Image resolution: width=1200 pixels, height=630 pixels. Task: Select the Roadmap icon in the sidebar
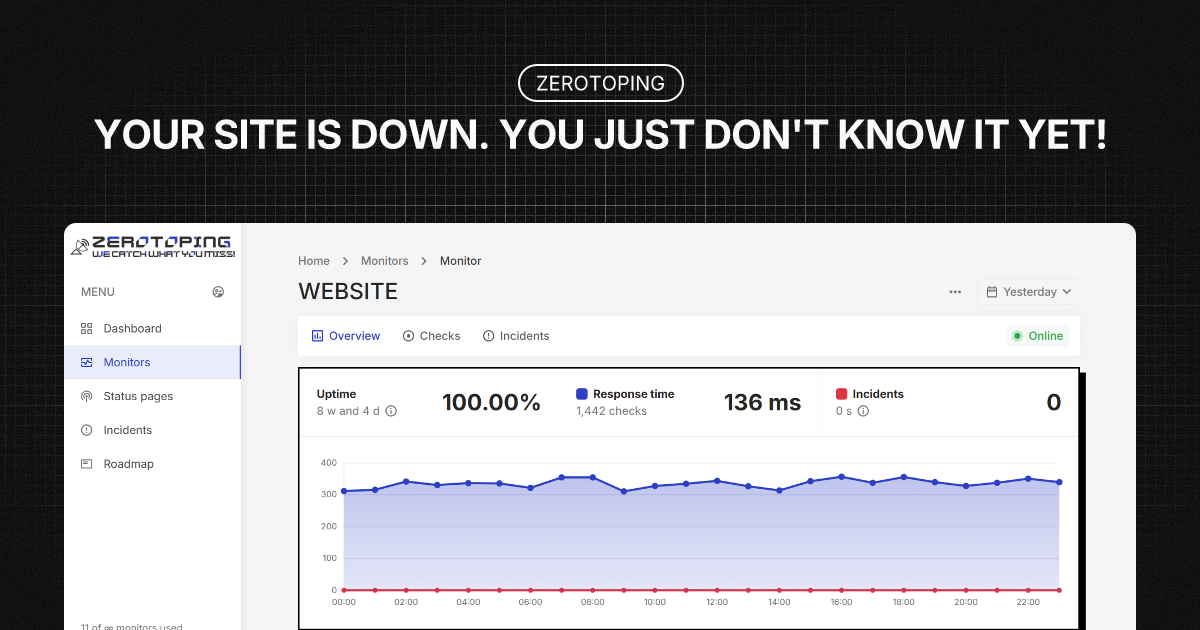tap(87, 463)
